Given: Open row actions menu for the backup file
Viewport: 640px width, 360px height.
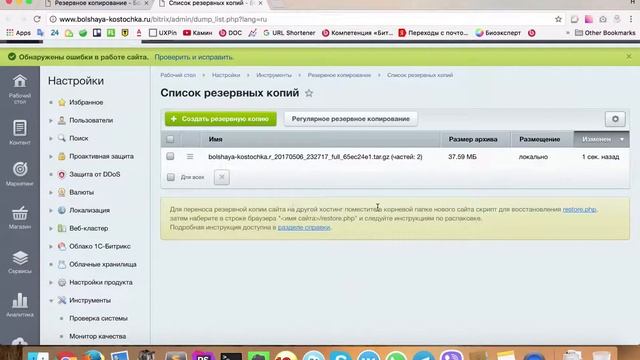Looking at the screenshot, I should pos(190,156).
